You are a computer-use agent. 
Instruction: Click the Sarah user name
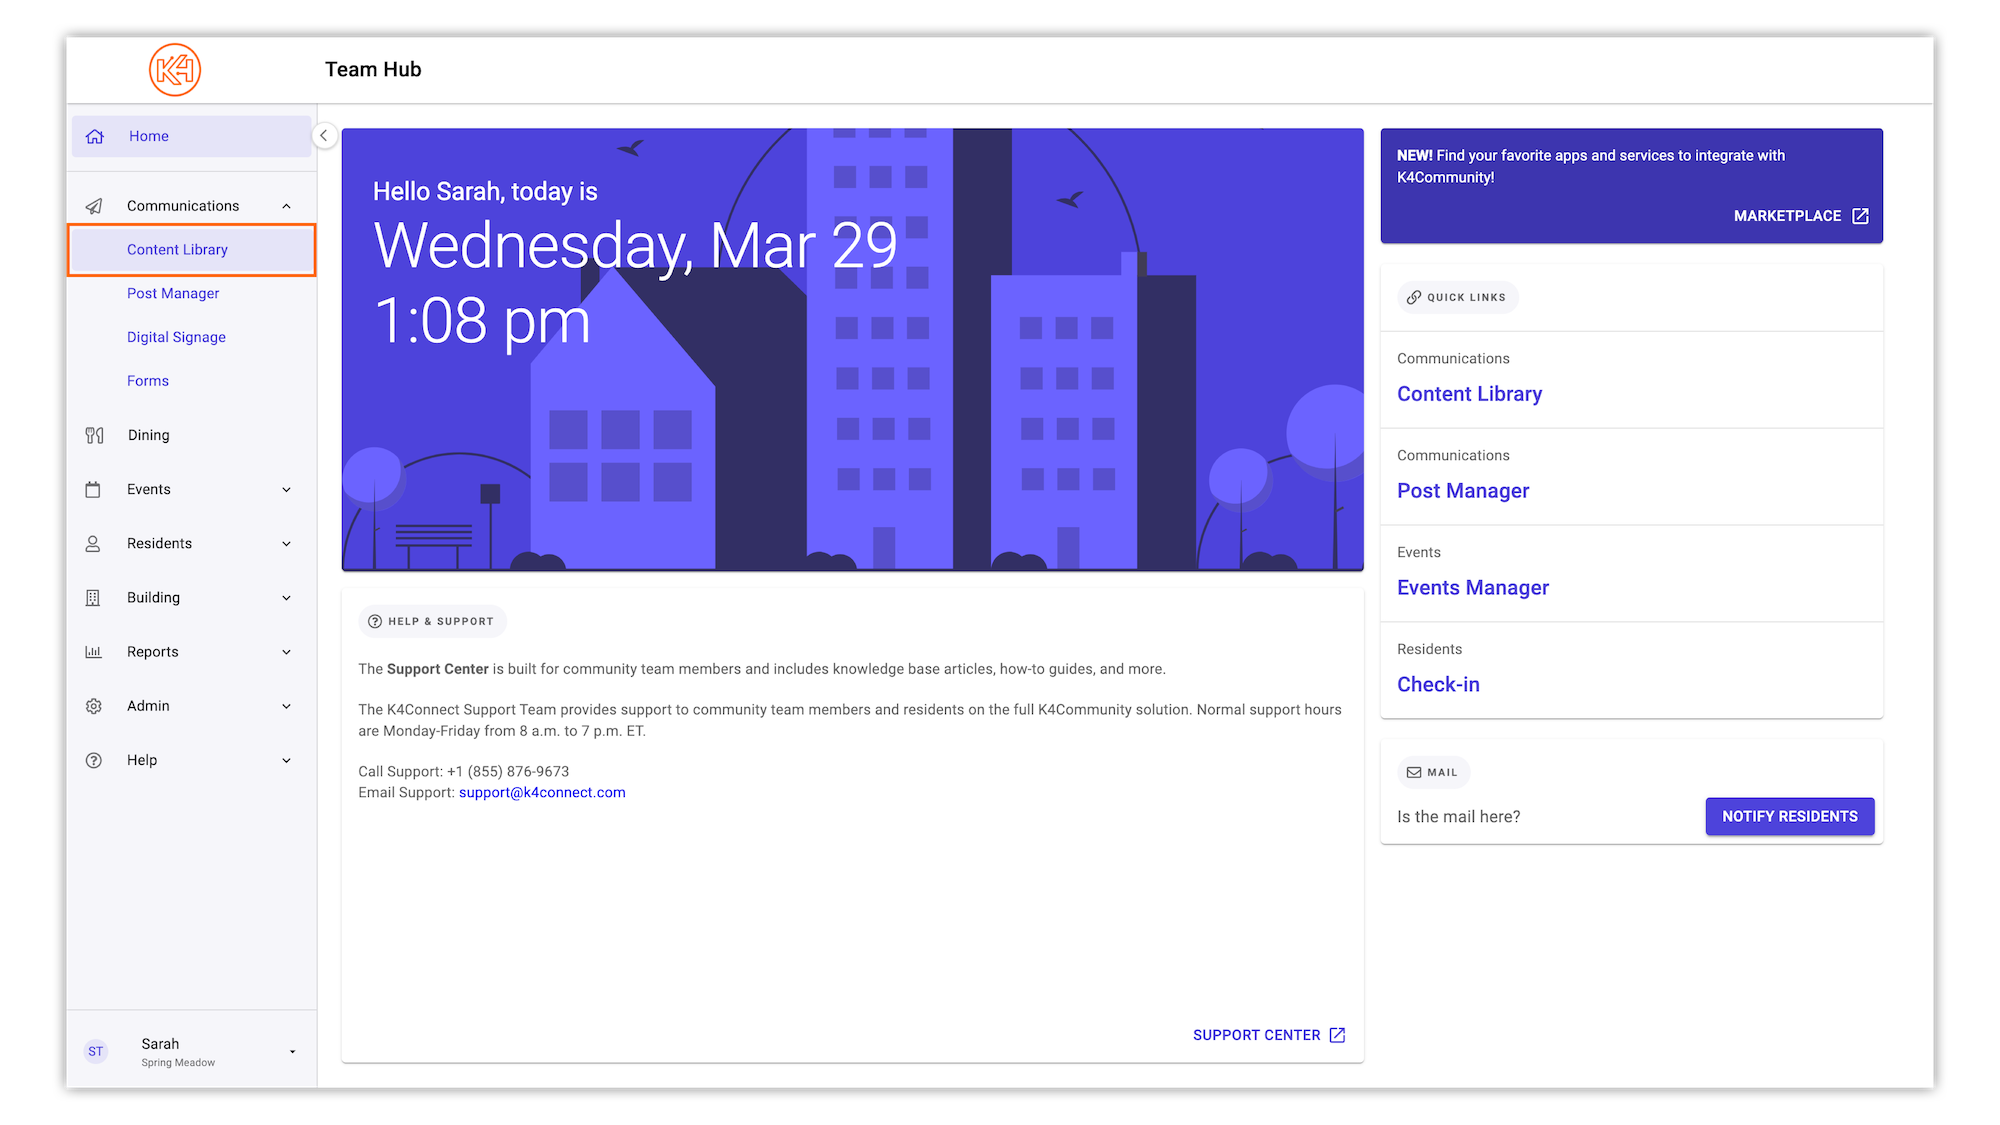[160, 1043]
